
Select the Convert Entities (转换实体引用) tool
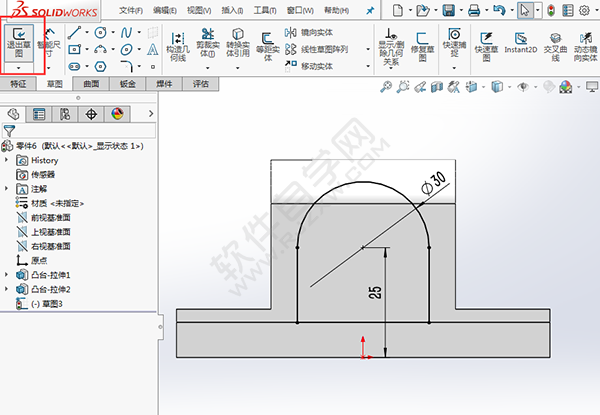pos(238,42)
